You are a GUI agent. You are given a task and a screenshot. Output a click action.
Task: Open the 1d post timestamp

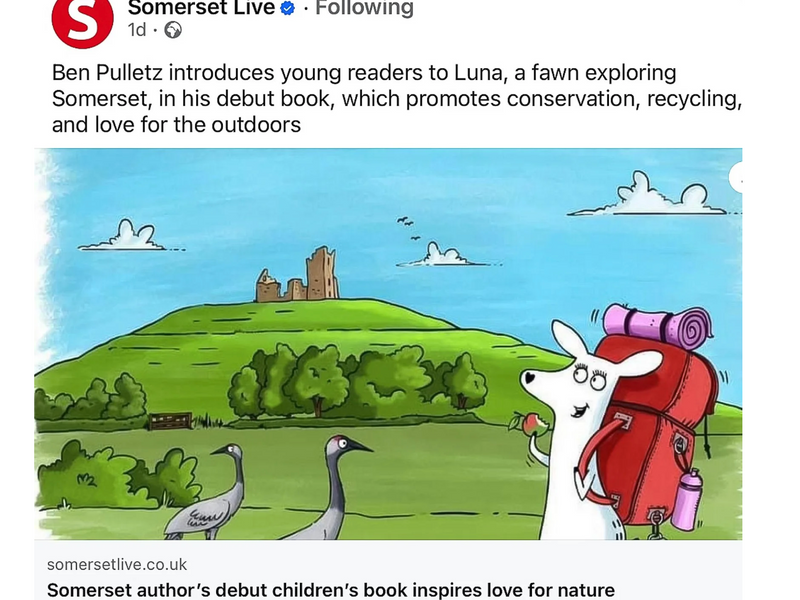click(137, 30)
